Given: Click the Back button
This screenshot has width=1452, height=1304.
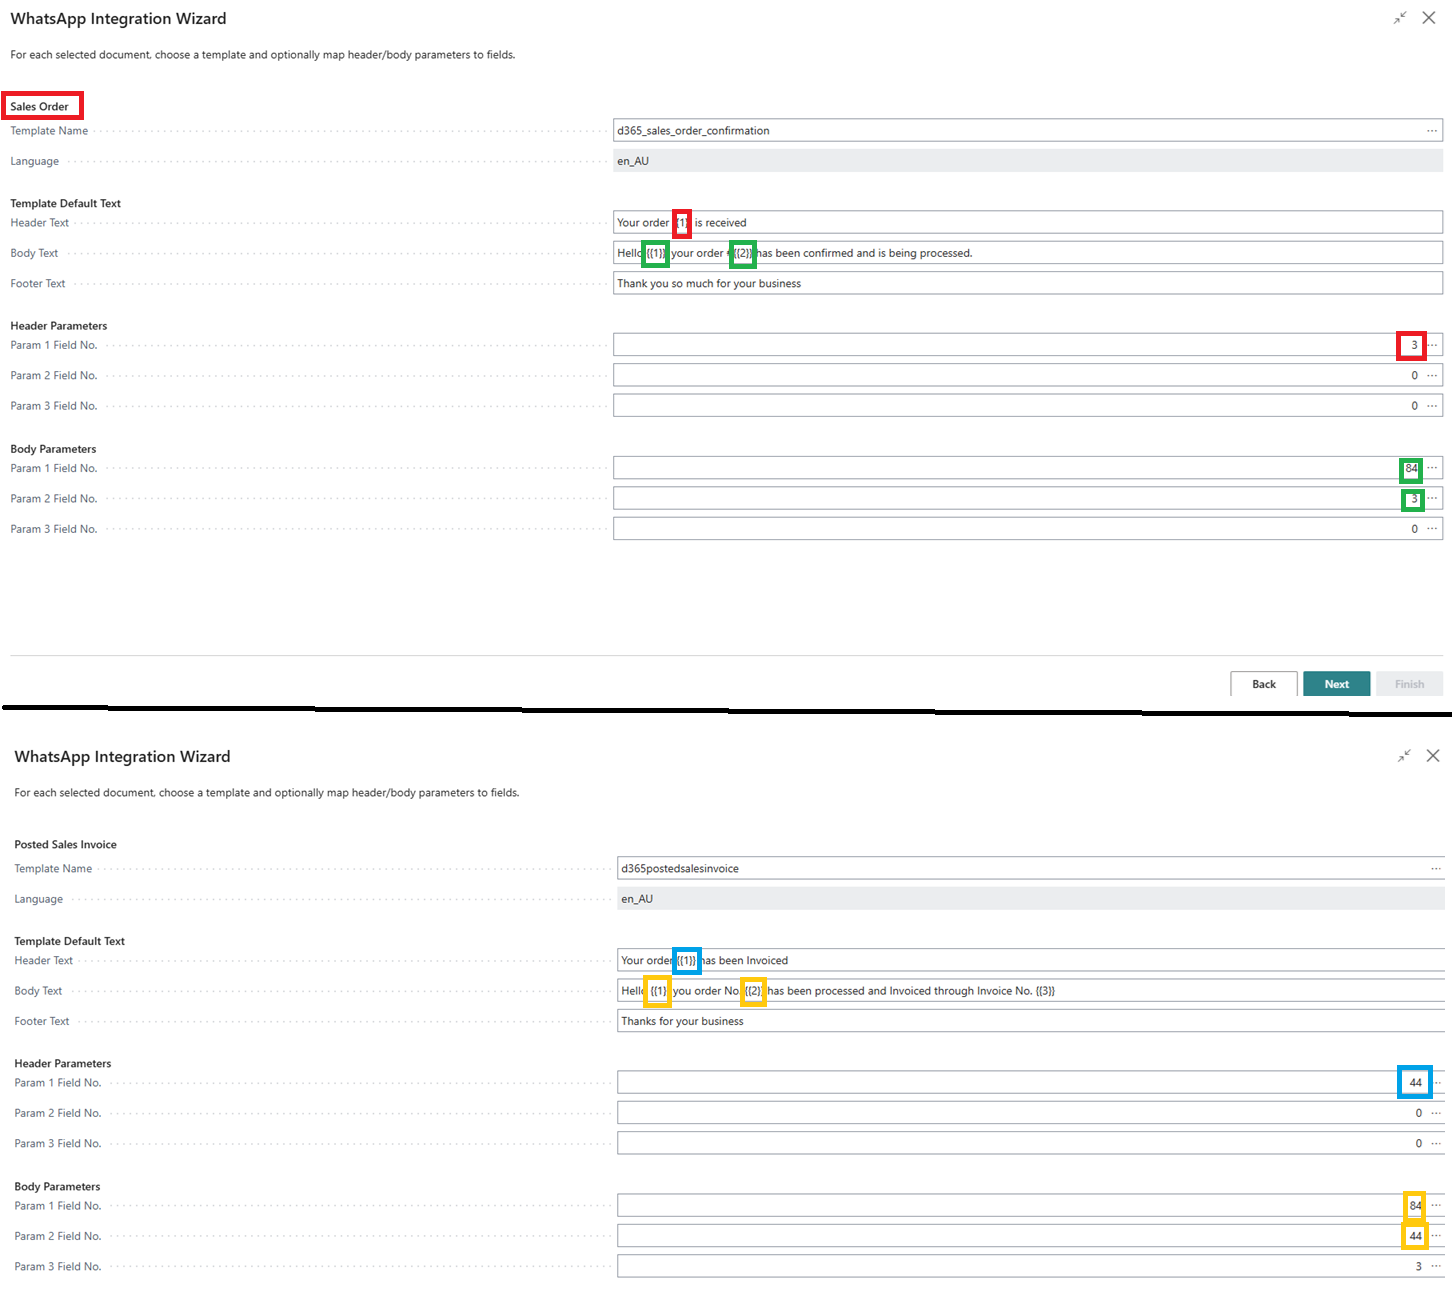Looking at the screenshot, I should click(x=1263, y=684).
